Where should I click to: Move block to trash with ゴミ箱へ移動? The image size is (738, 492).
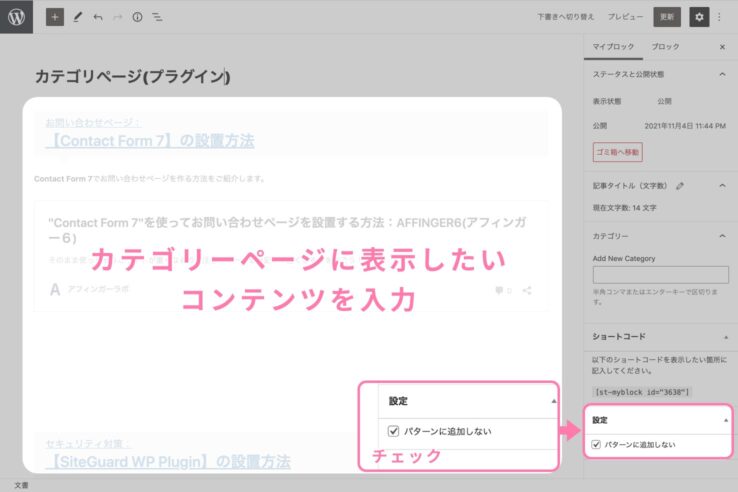pyautogui.click(x=618, y=152)
